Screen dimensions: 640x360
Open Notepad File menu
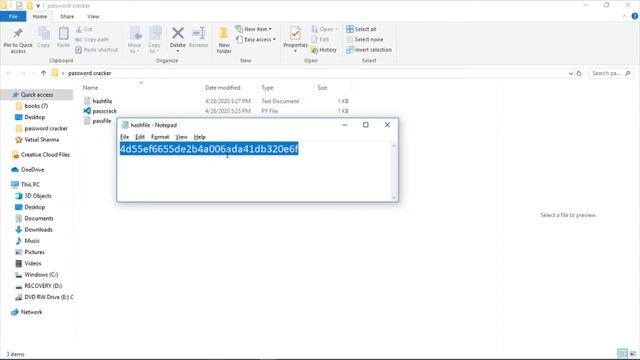(x=124, y=137)
